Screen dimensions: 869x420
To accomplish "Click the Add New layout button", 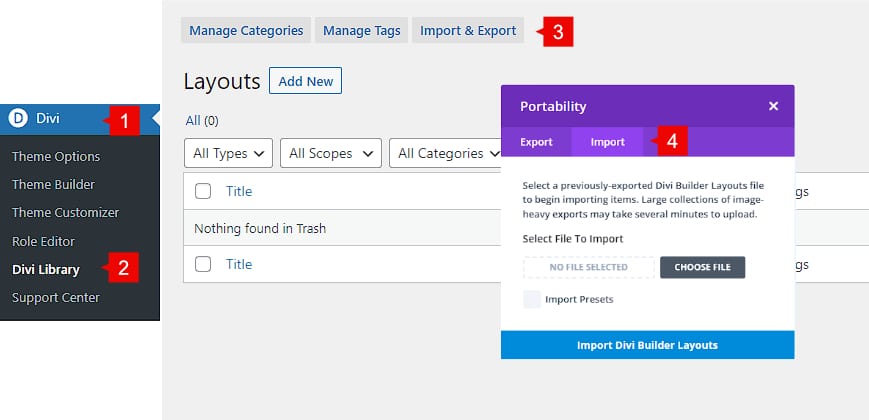I will 306,81.
